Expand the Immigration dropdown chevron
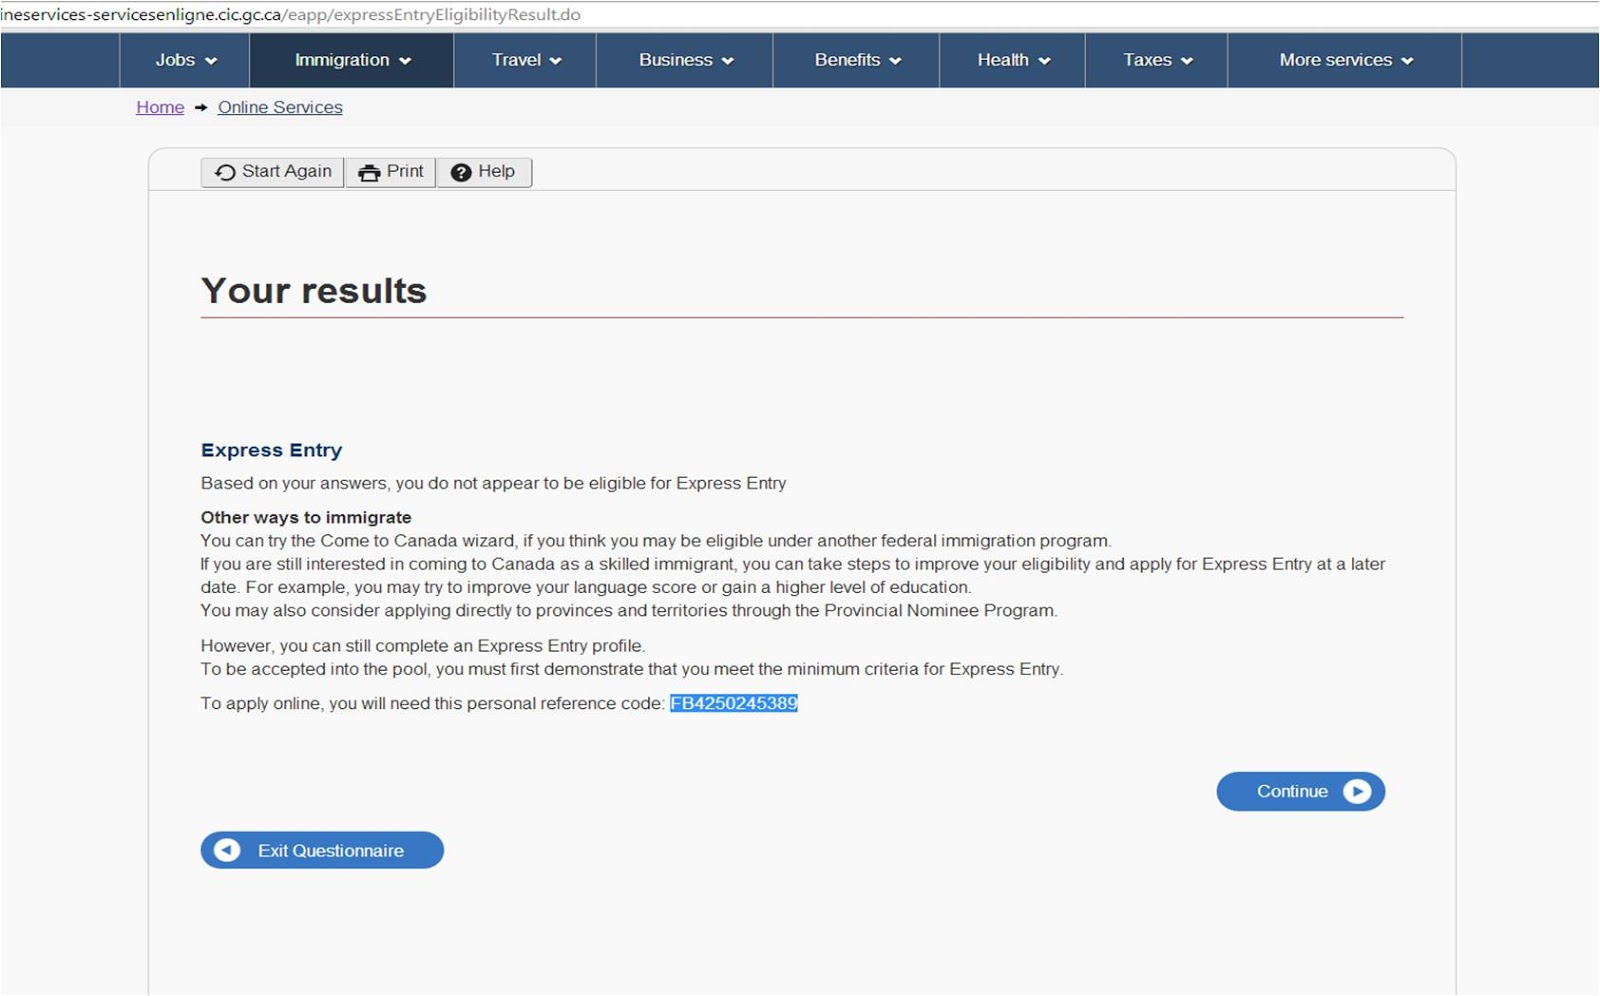Image resolution: width=1600 pixels, height=996 pixels. (x=405, y=61)
